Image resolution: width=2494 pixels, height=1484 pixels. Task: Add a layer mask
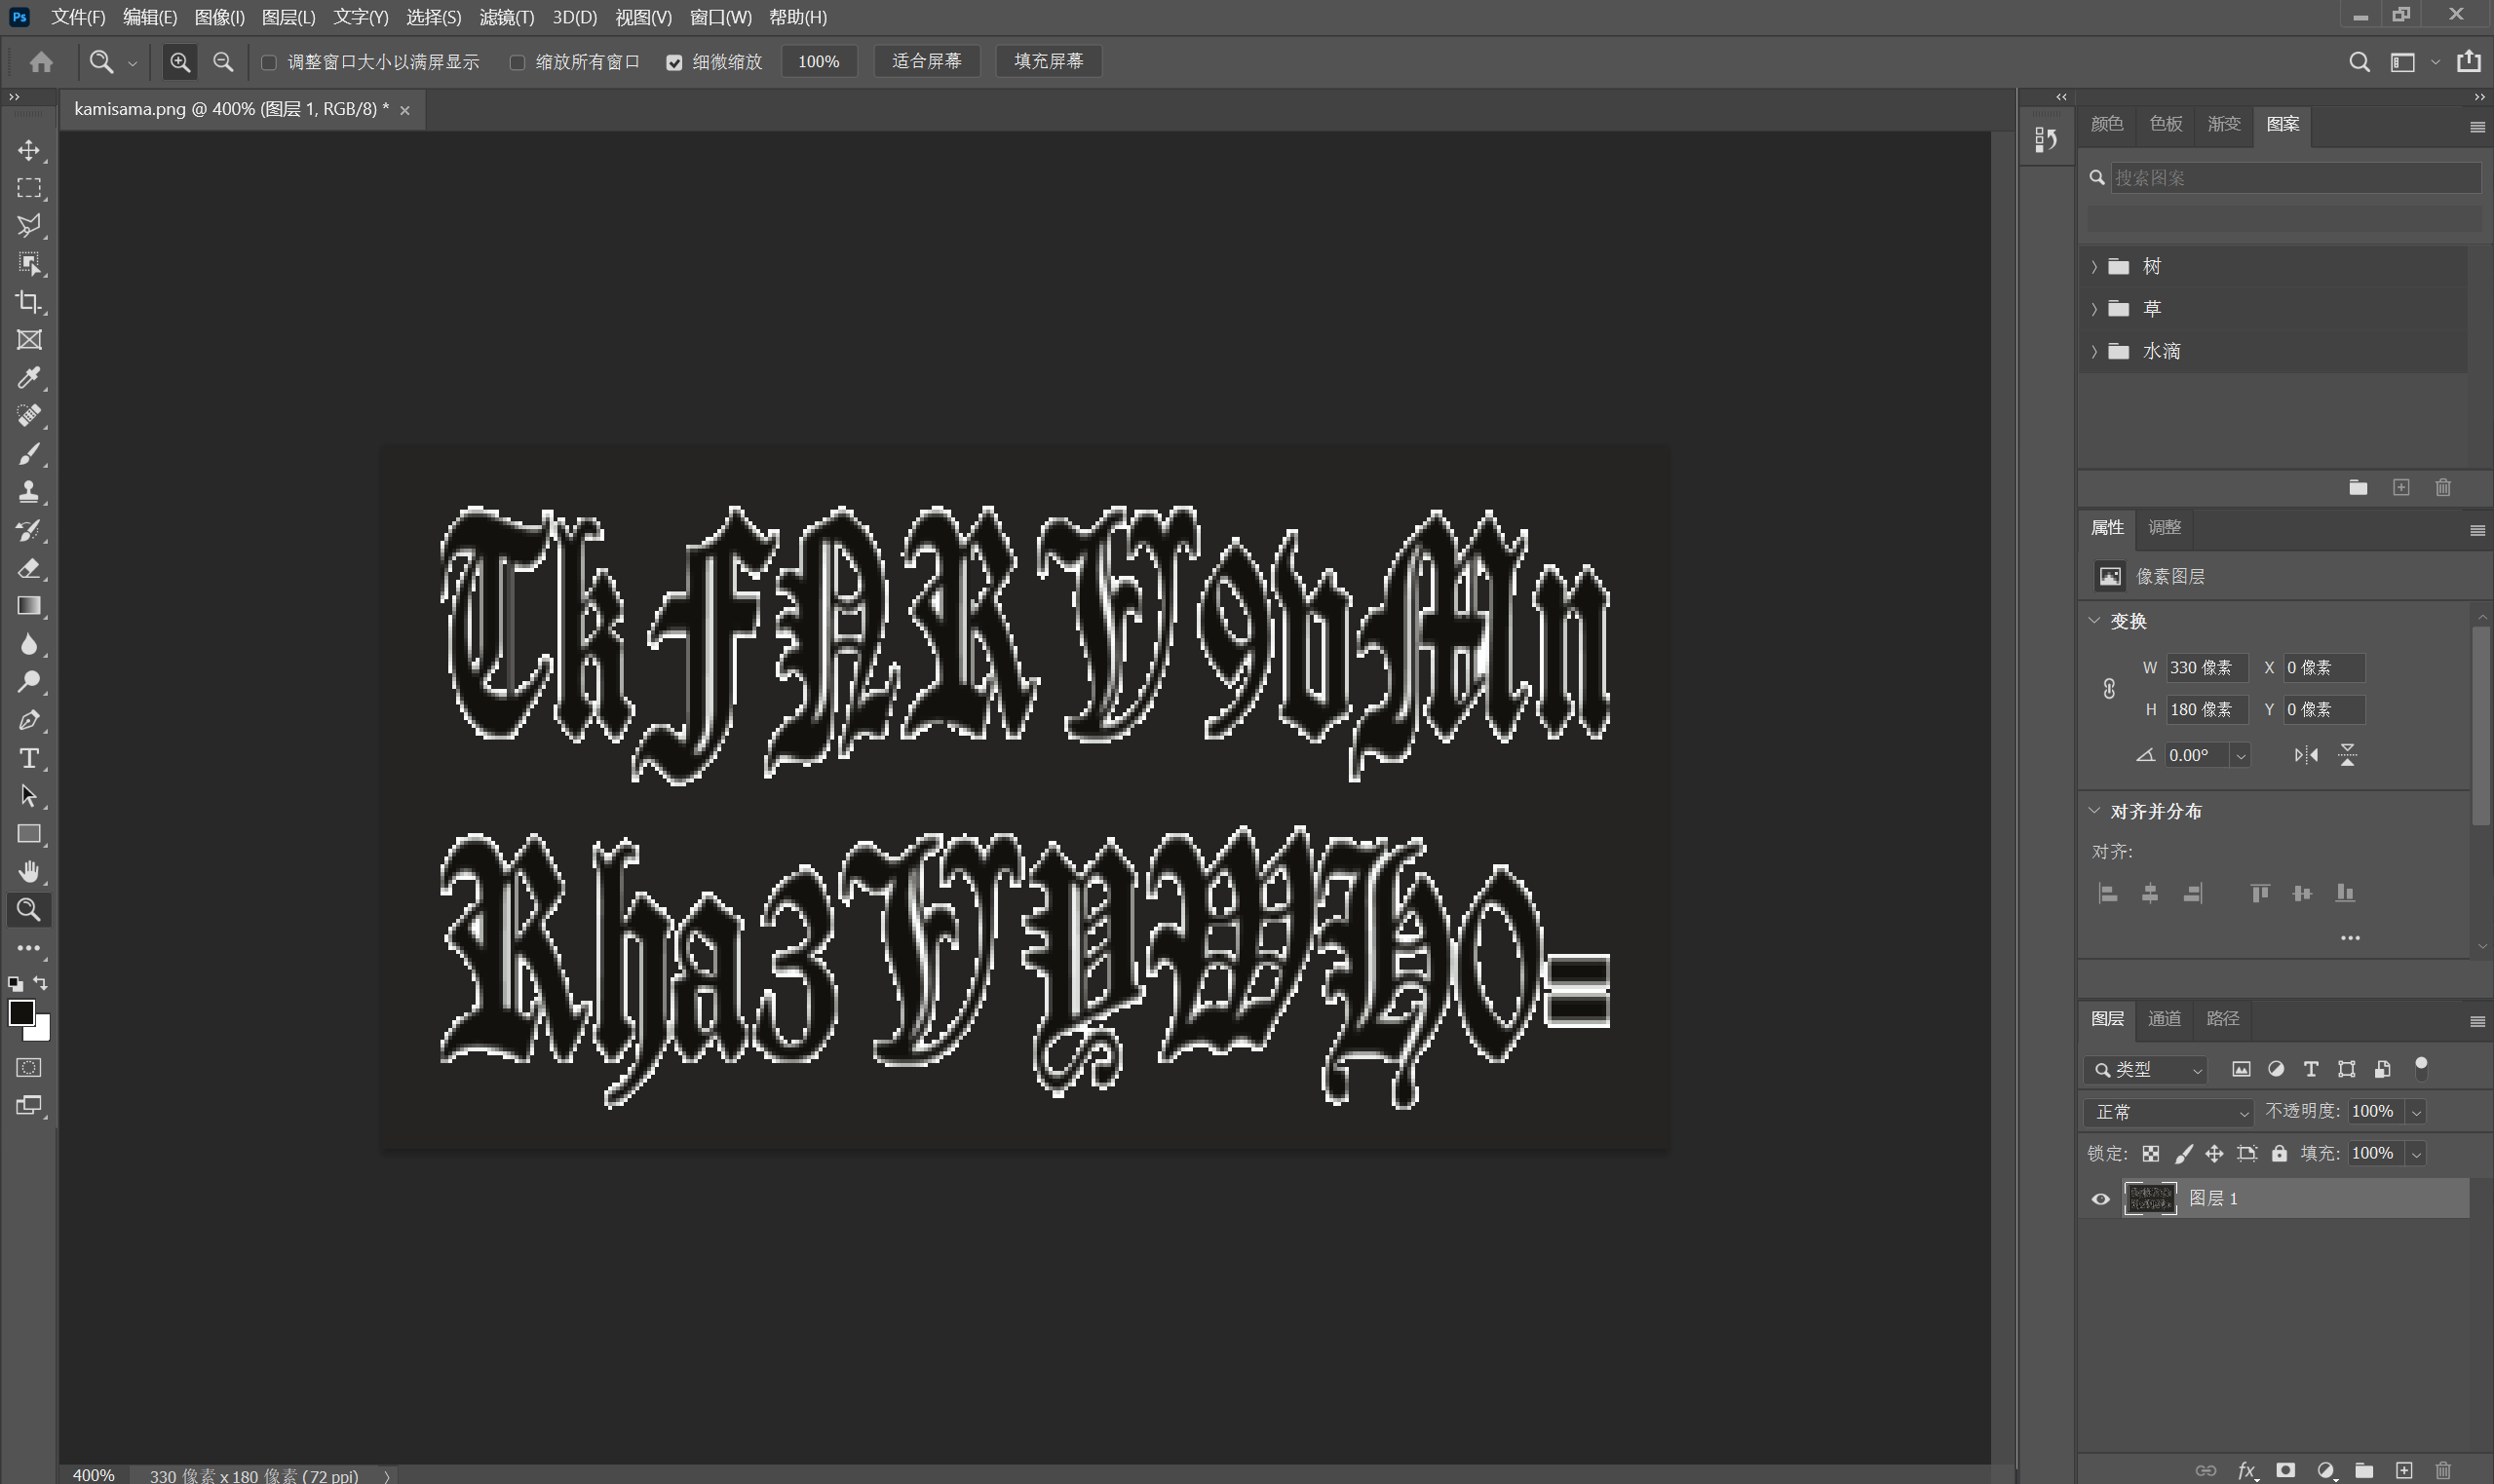[x=2286, y=1470]
